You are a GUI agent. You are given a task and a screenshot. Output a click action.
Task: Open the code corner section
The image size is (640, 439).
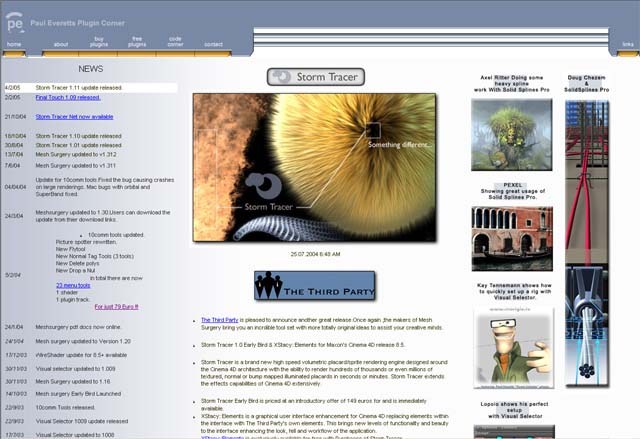pyautogui.click(x=175, y=42)
